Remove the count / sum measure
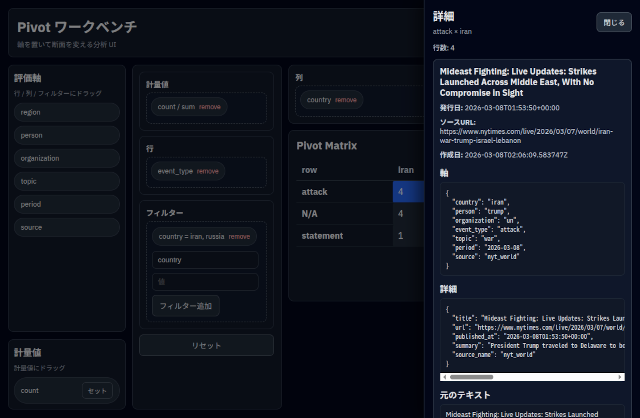The width and height of the screenshot is (640, 418). 210,106
